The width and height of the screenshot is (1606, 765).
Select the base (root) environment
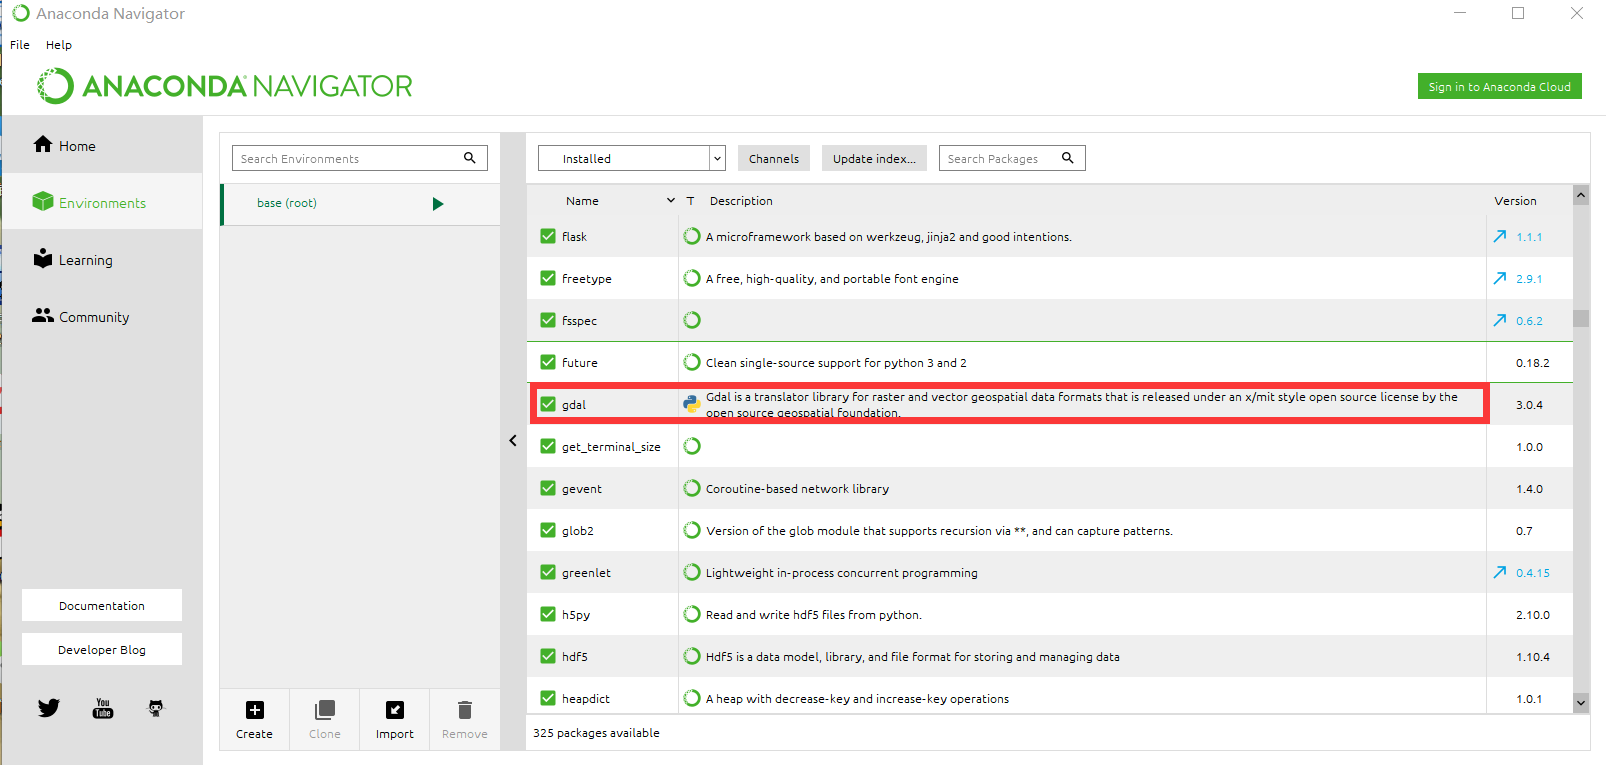tap(360, 203)
